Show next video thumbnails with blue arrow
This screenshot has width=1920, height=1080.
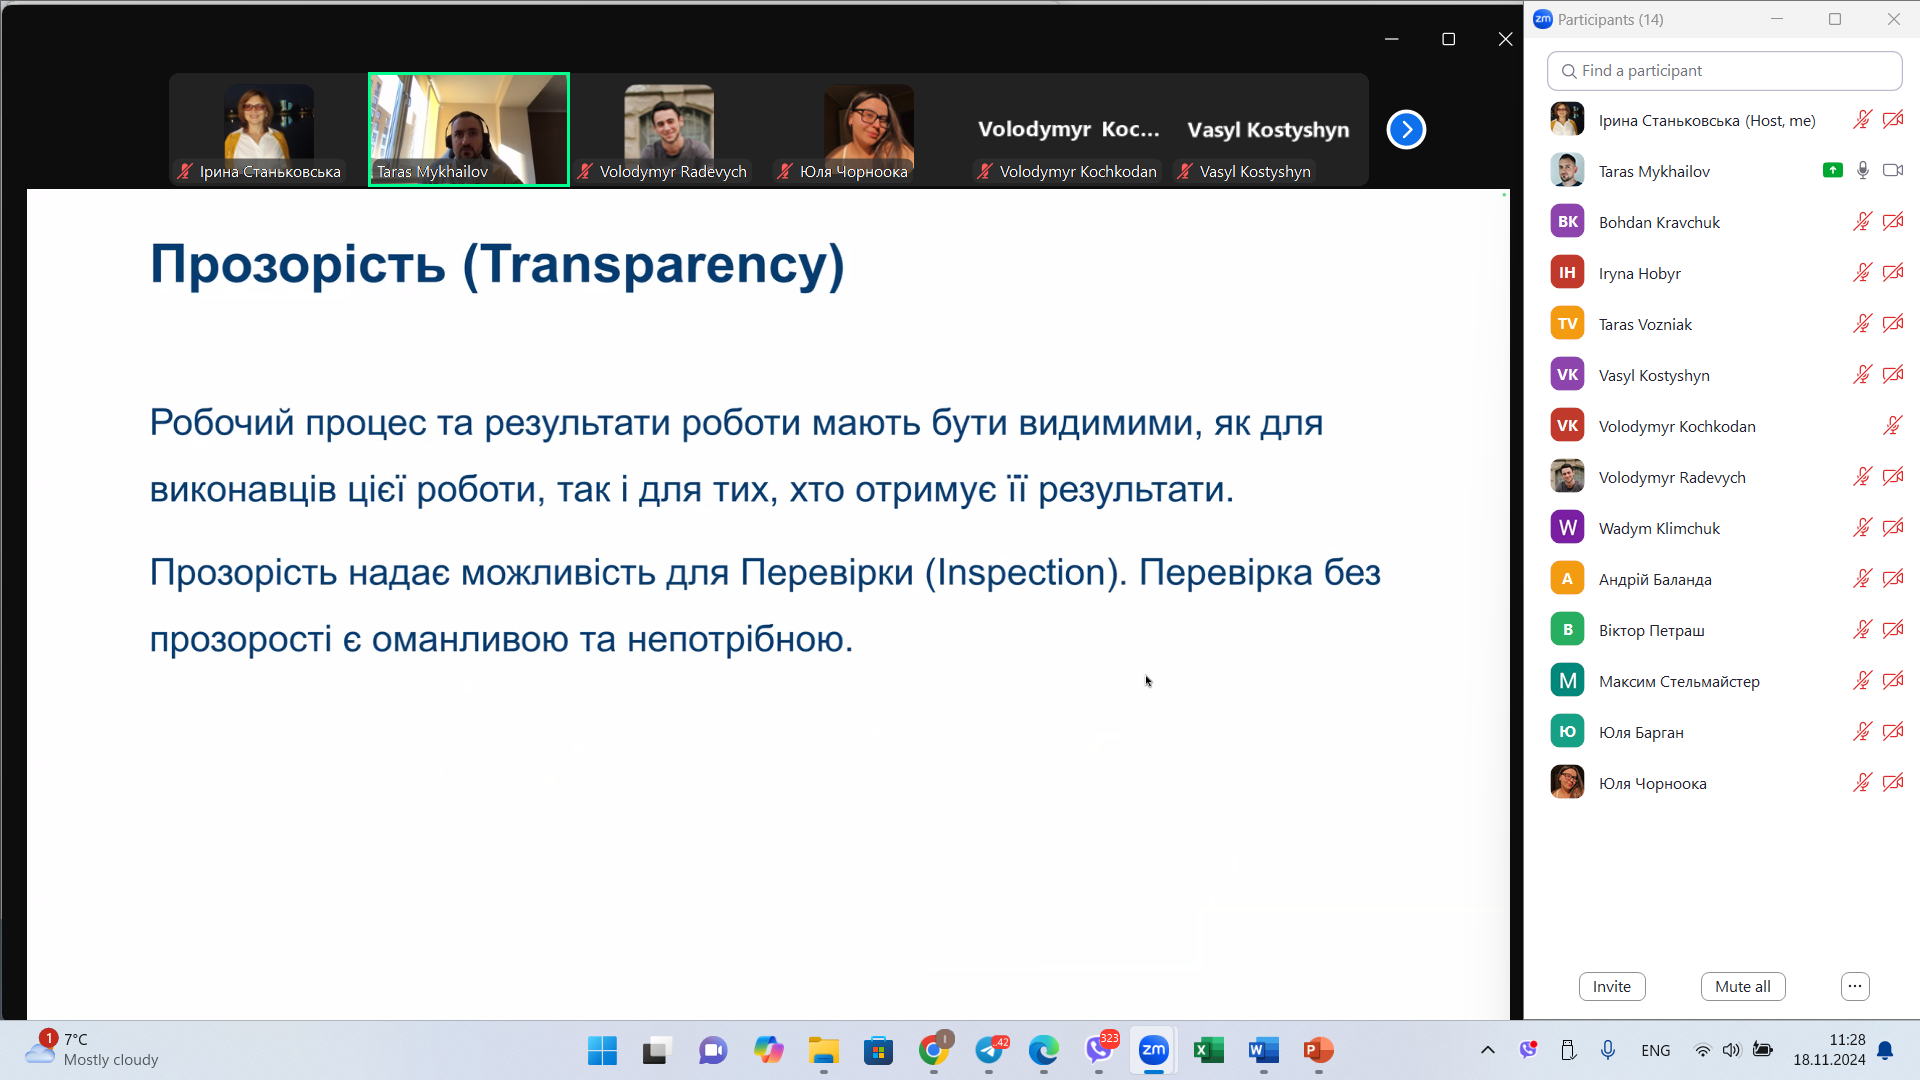(x=1406, y=129)
